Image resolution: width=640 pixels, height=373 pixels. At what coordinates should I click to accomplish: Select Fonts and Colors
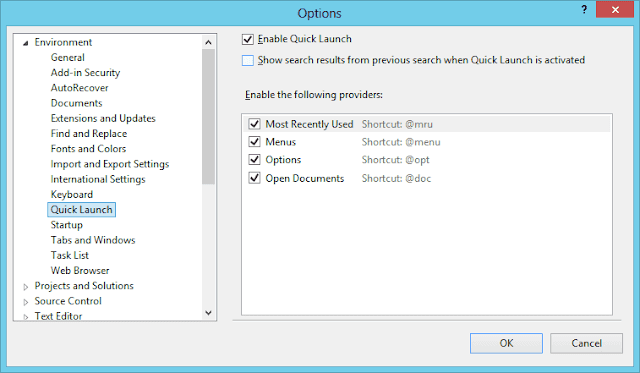[x=88, y=149]
